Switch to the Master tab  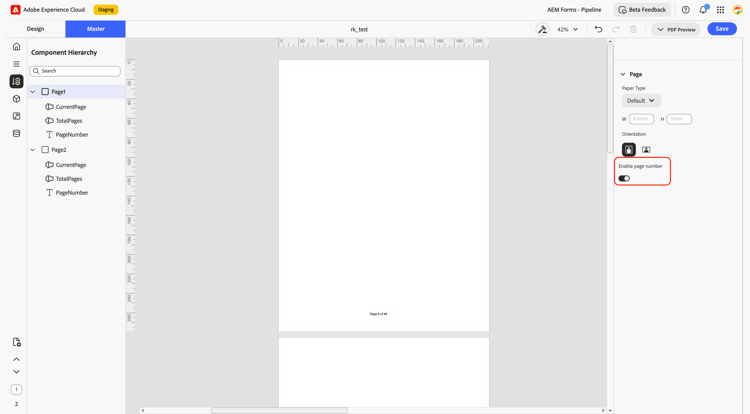coord(96,29)
